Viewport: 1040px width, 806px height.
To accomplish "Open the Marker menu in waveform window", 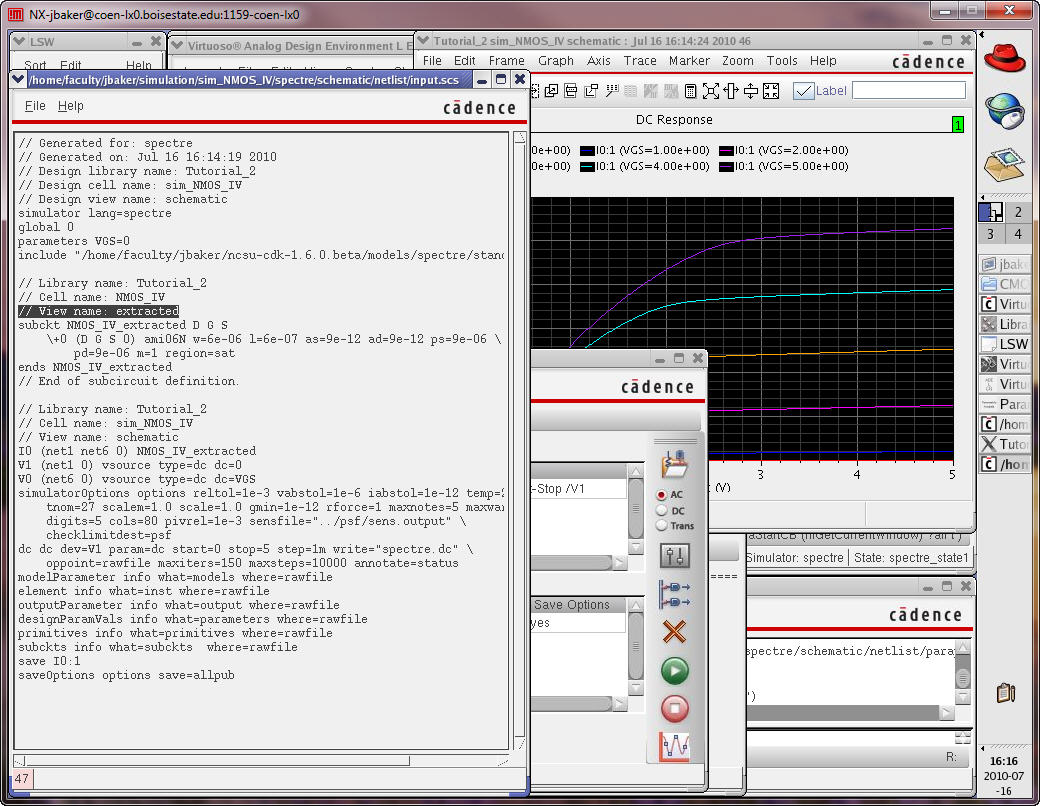I will click(x=689, y=61).
